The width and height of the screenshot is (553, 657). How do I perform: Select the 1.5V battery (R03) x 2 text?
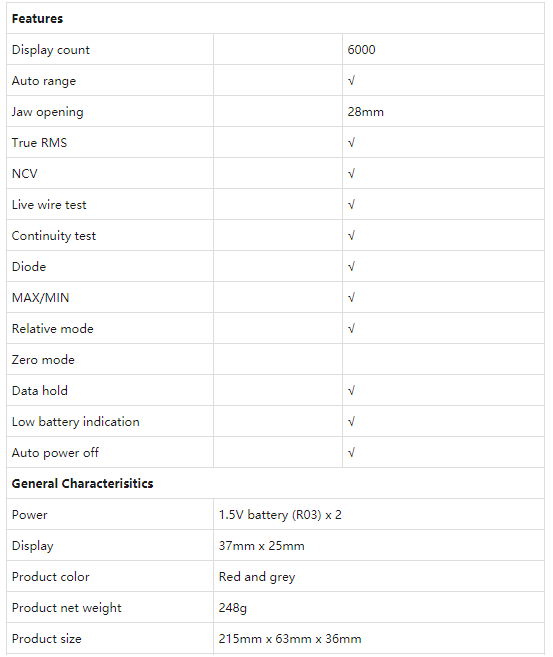[x=280, y=515]
